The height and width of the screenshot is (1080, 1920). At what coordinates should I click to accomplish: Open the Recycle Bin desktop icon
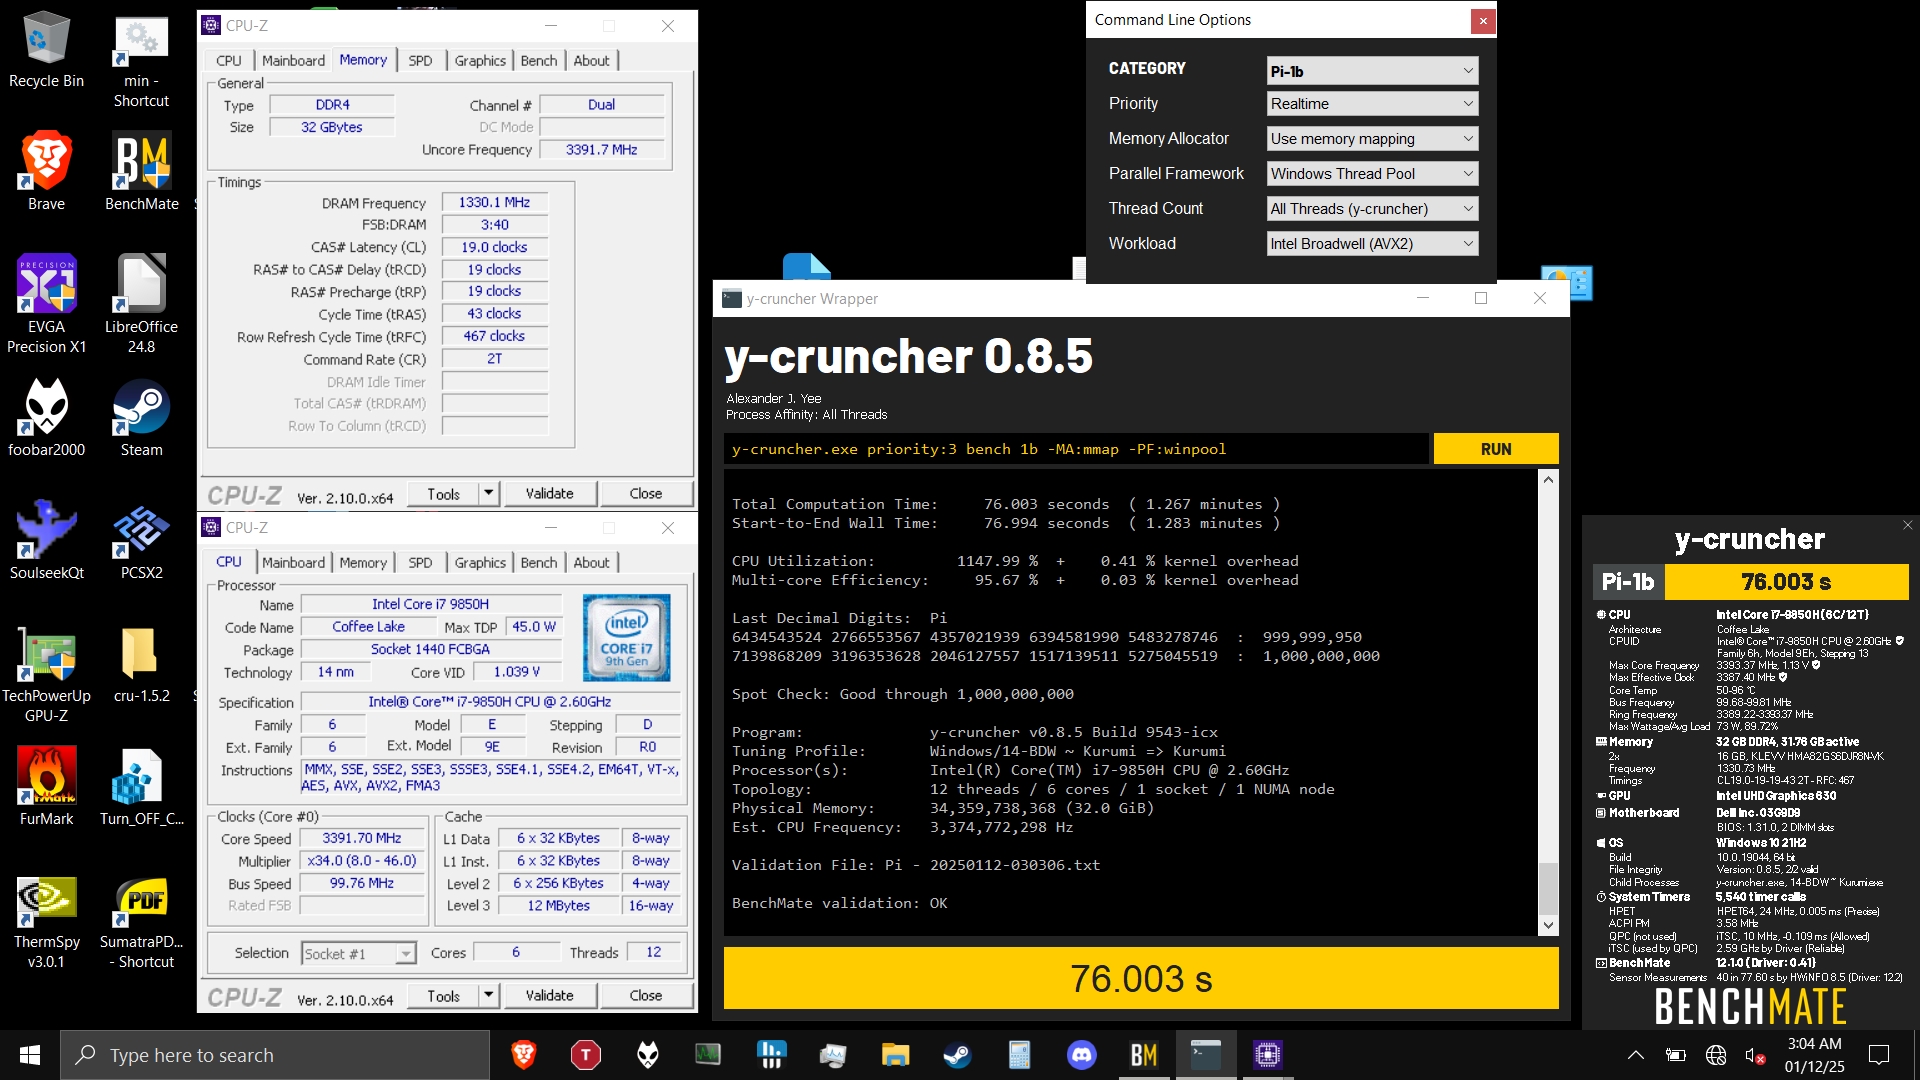click(46, 50)
